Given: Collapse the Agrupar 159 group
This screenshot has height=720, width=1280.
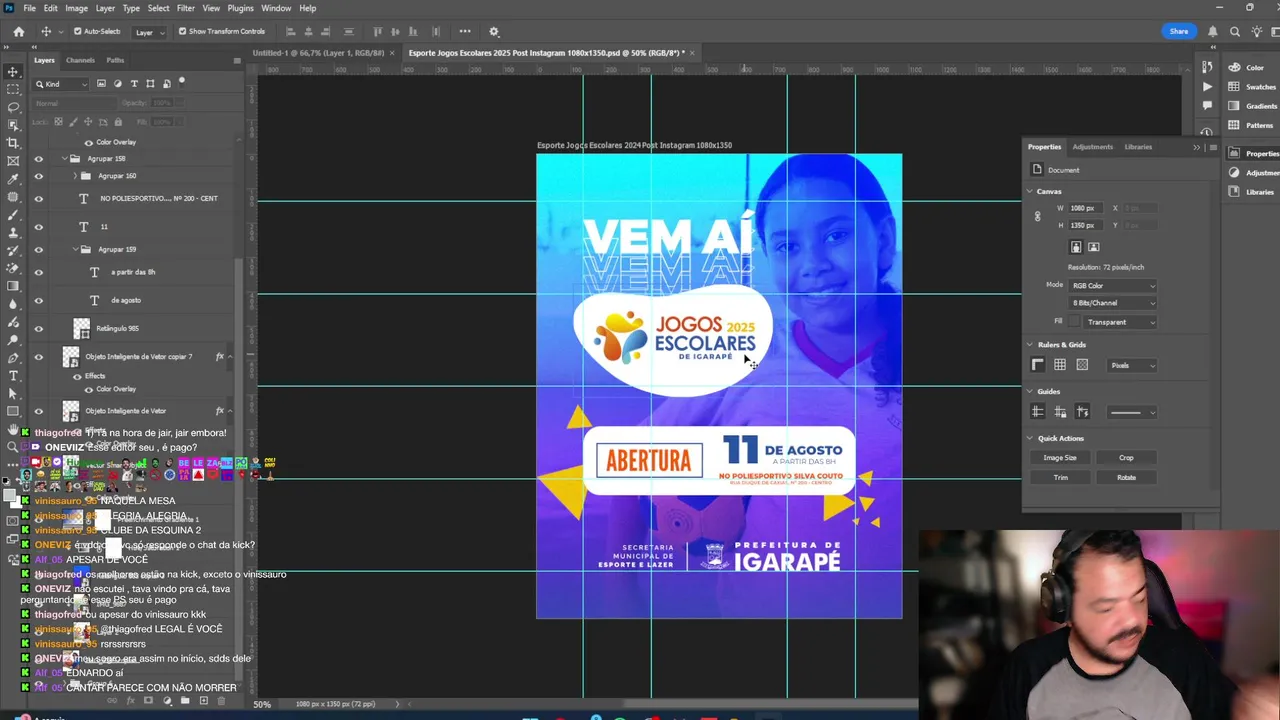Looking at the screenshot, I should [75, 249].
